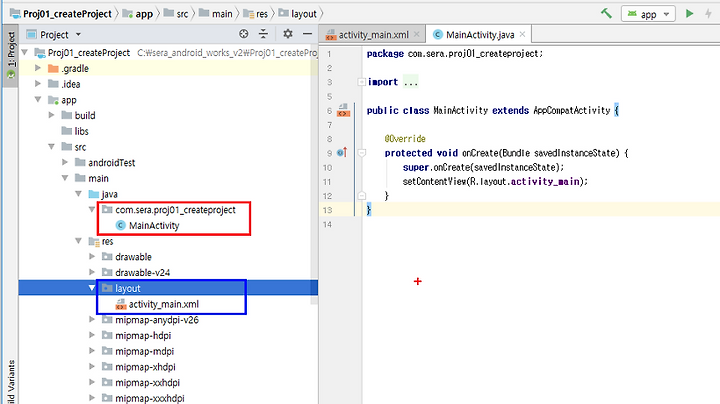Click line number 14 in the gutter
Viewport: 720px width, 404px height.
(x=327, y=224)
